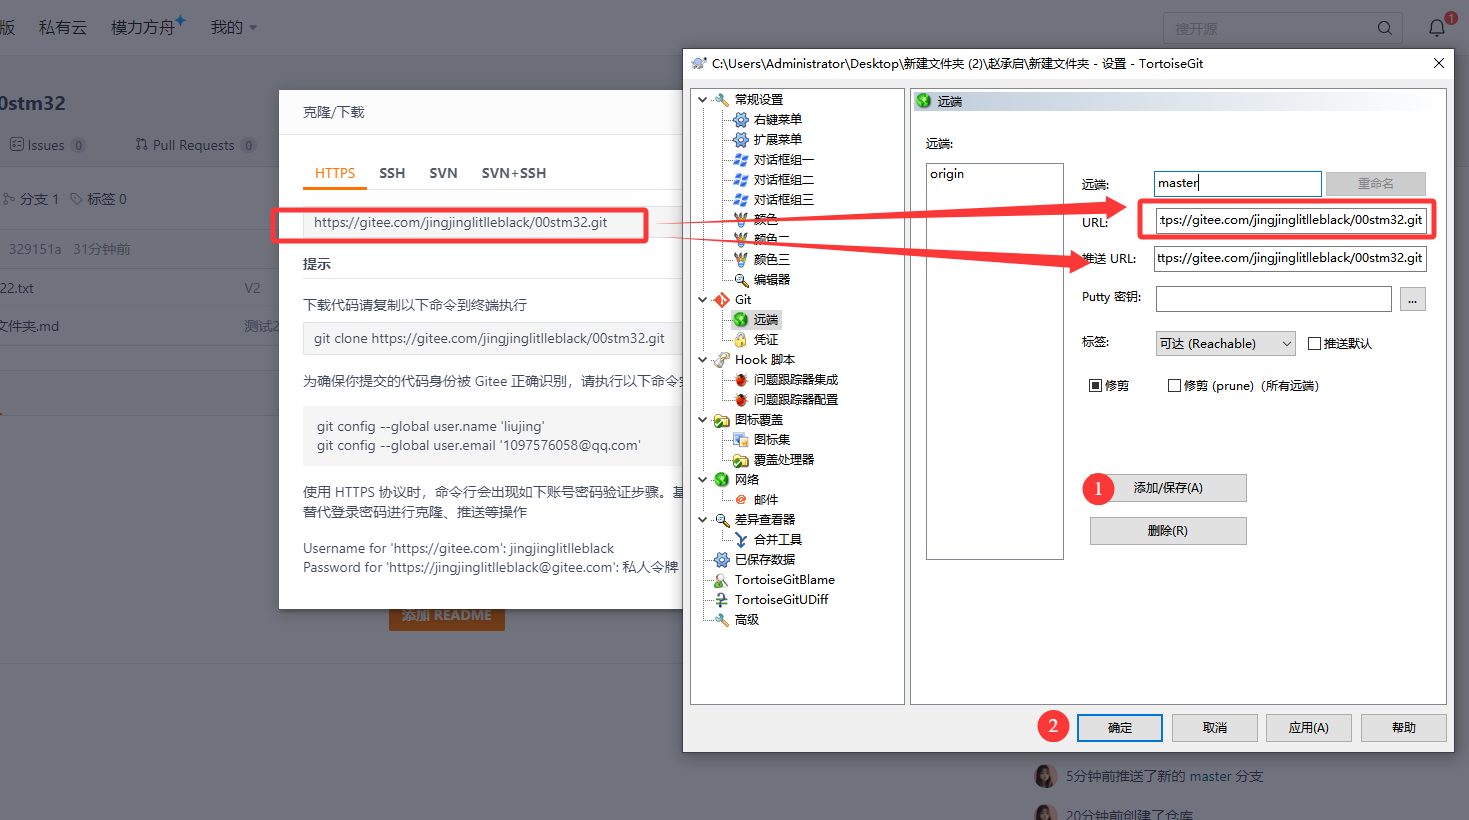This screenshot has width=1469, height=820.
Task: Click the URL input field
Action: (1291, 220)
